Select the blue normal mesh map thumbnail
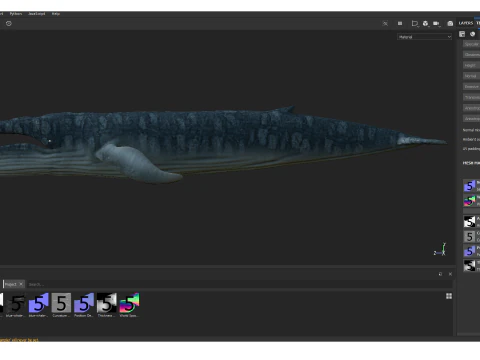Image resolution: width=480 pixels, height=360 pixels. click(x=470, y=186)
